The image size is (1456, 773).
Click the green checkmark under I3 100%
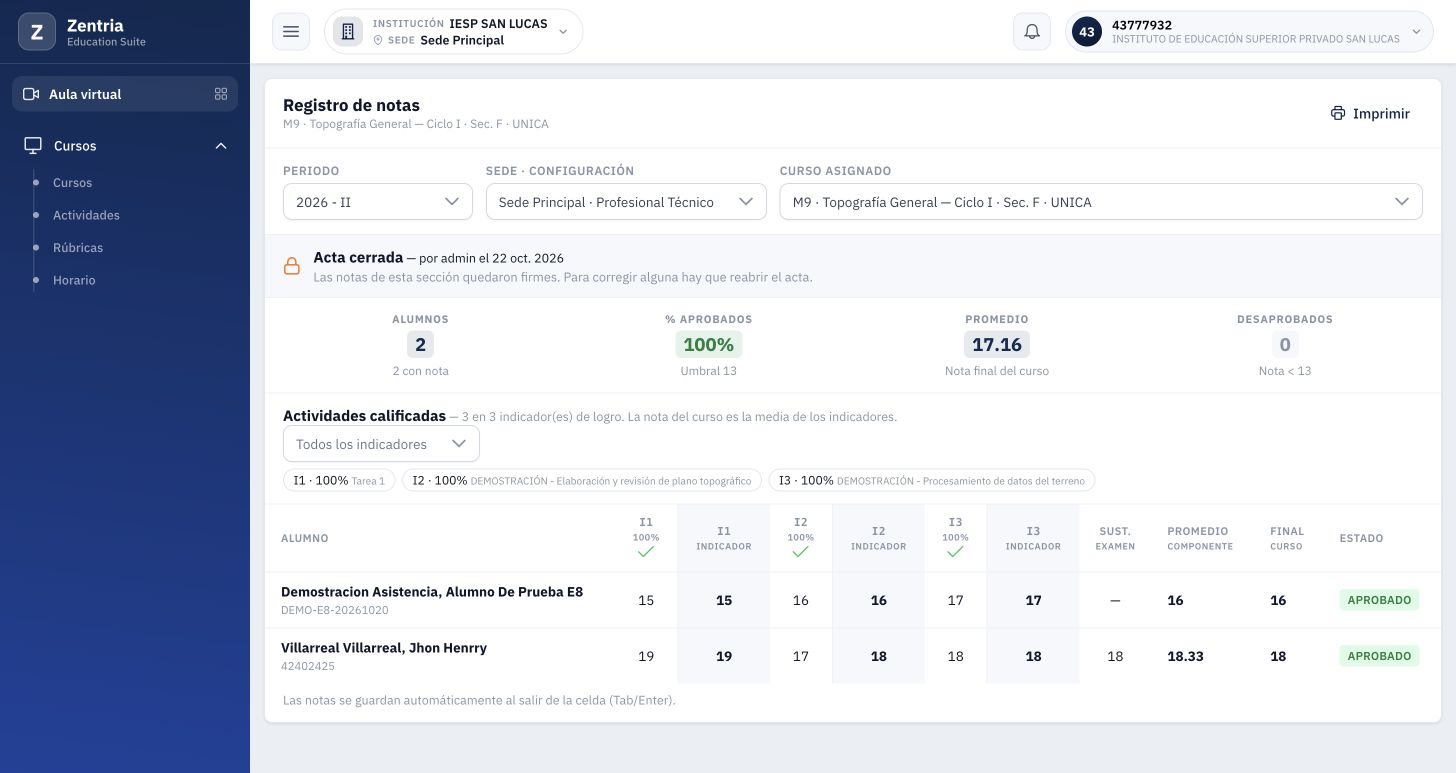(955, 551)
